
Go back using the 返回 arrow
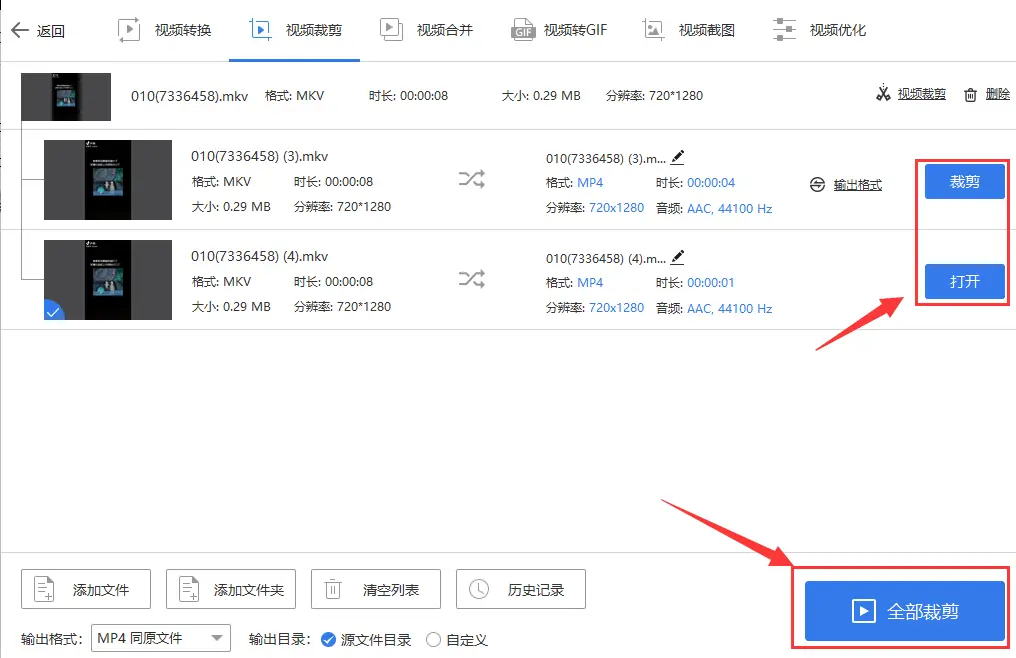coord(38,30)
